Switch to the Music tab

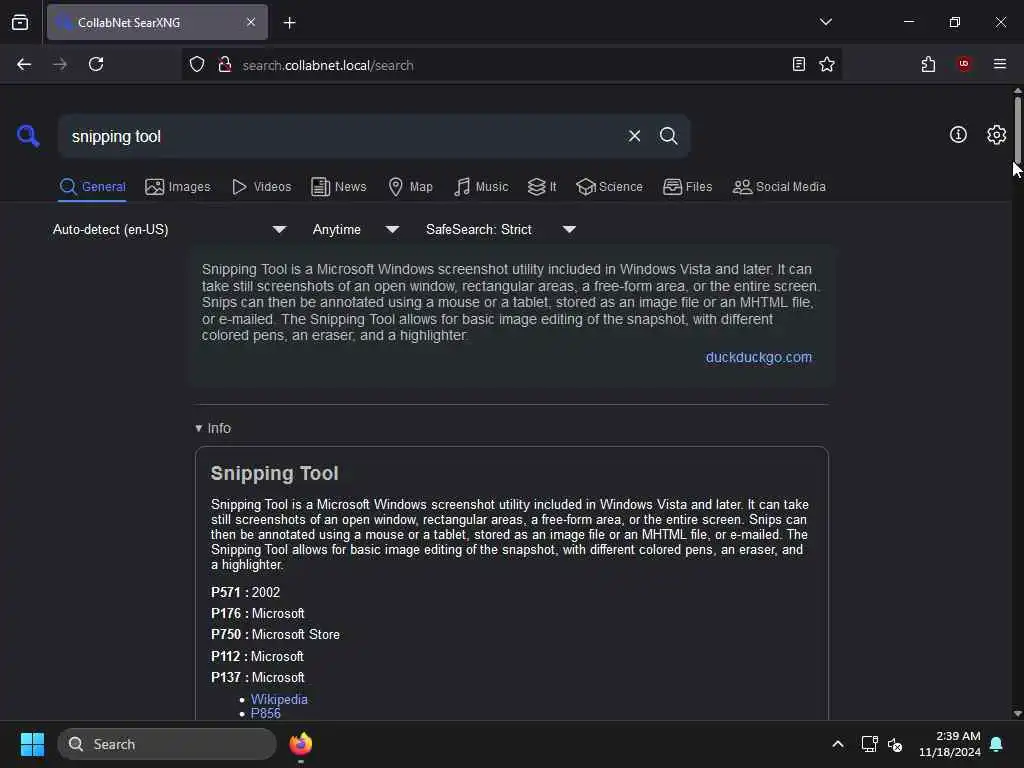481,187
